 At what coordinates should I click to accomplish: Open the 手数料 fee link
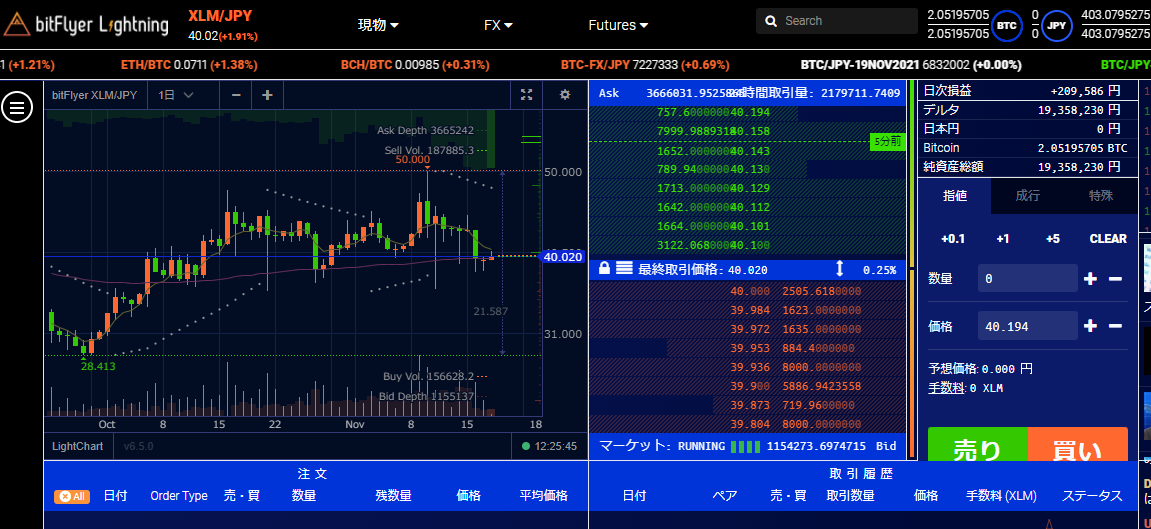(946, 387)
